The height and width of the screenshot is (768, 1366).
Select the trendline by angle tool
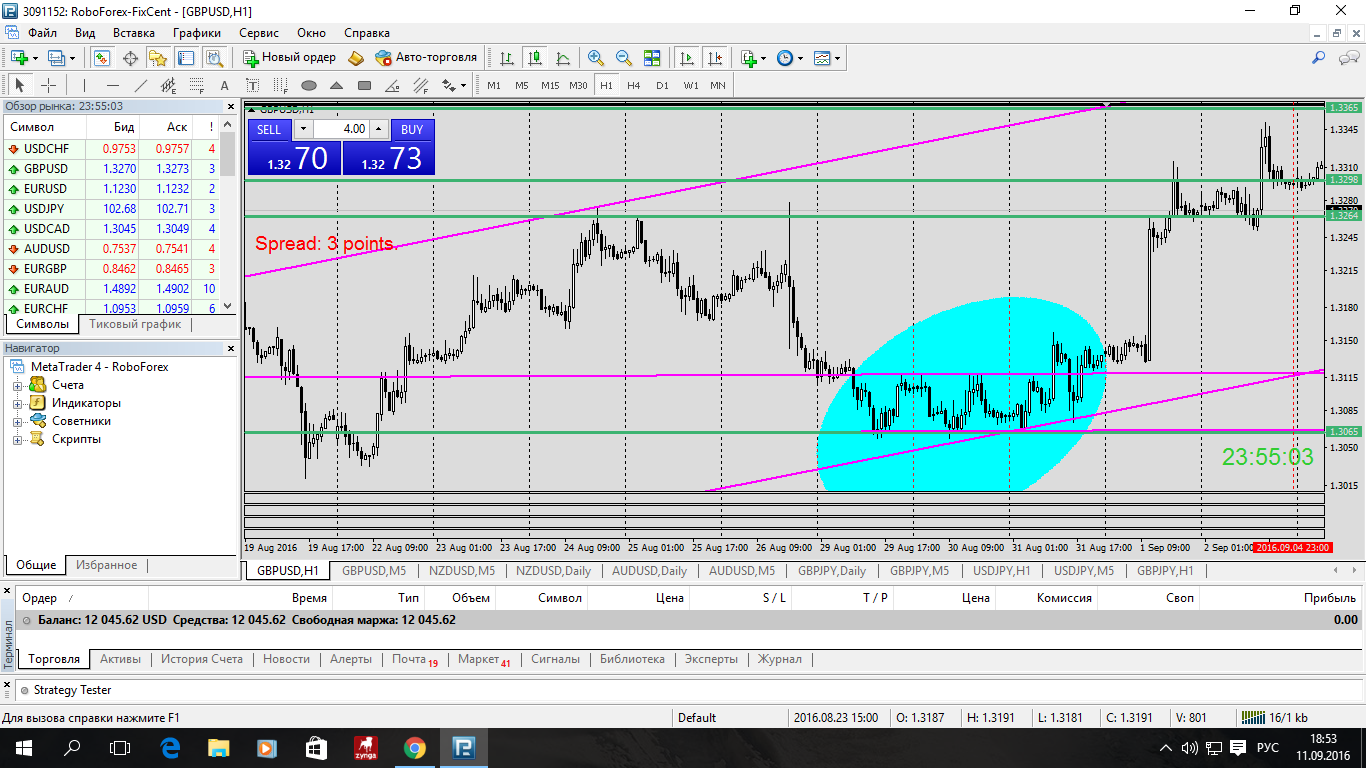click(393, 85)
